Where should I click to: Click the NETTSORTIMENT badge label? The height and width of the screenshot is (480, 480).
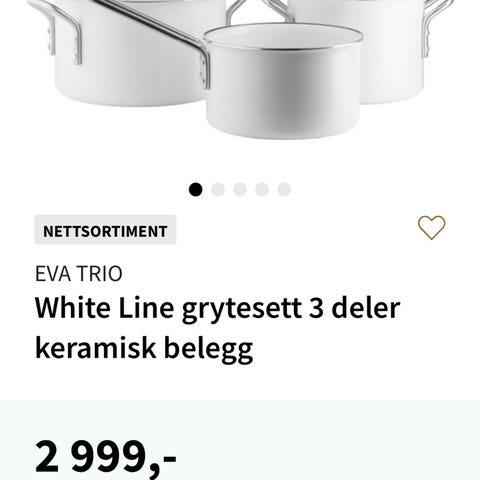click(105, 230)
